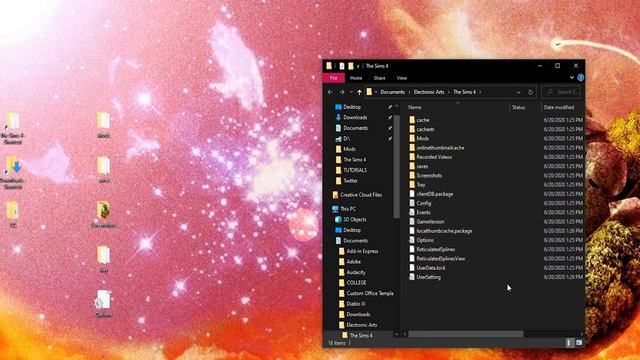Screen dimensions: 640x360
Task: Click the new folder quick access toolbar icon
Action: point(351,66)
